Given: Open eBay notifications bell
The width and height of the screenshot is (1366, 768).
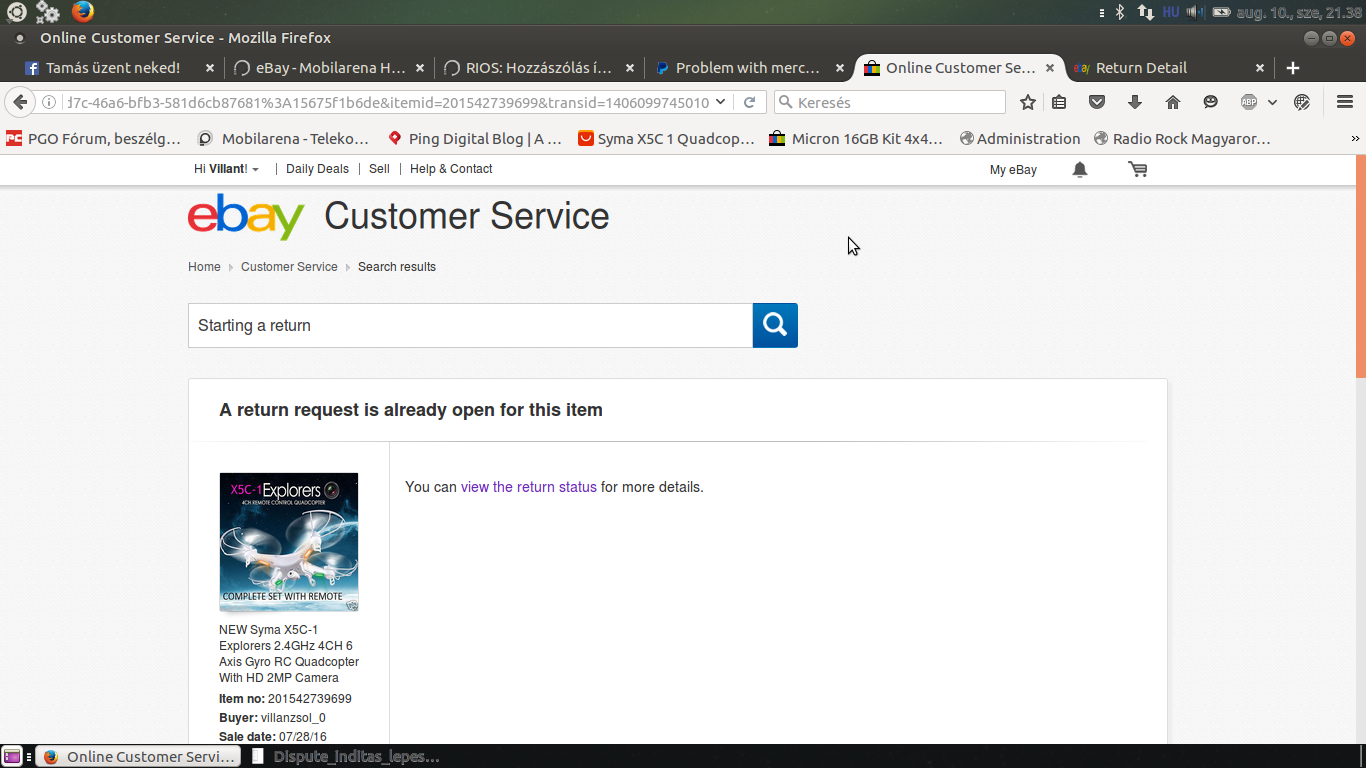Looking at the screenshot, I should (1080, 170).
